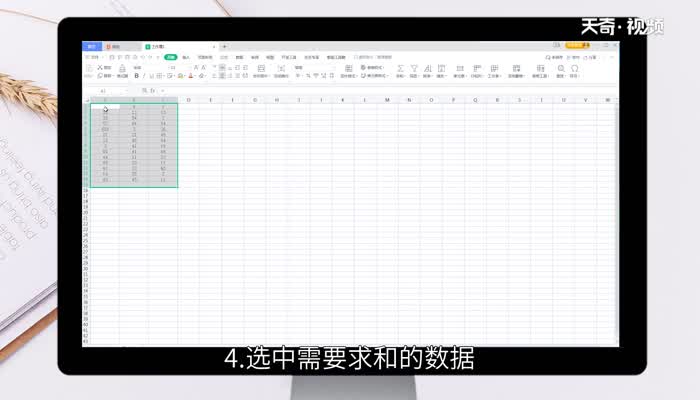Click the Sort (排序) icon
The width and height of the screenshot is (700, 400).
[428, 68]
